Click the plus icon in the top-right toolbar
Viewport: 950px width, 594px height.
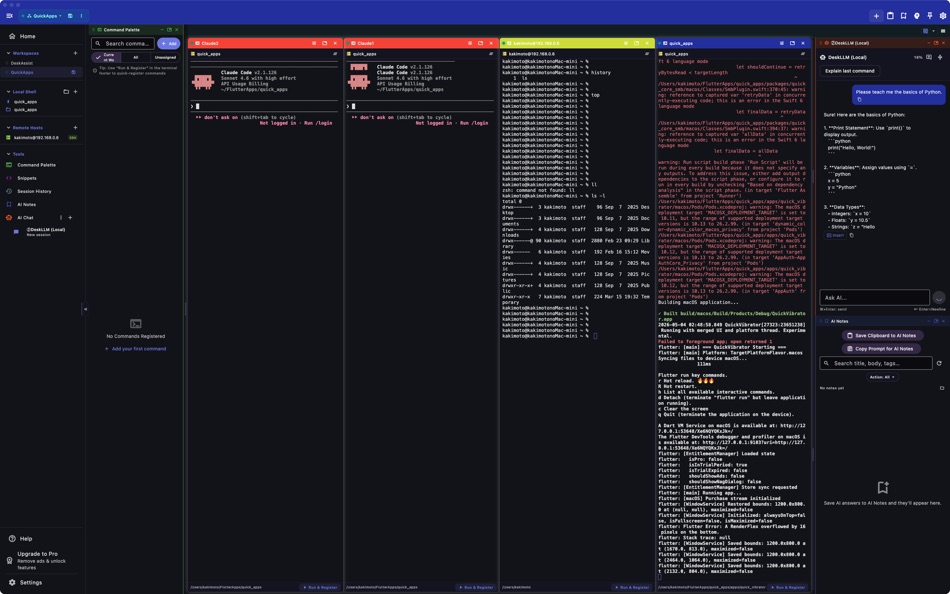click(876, 16)
